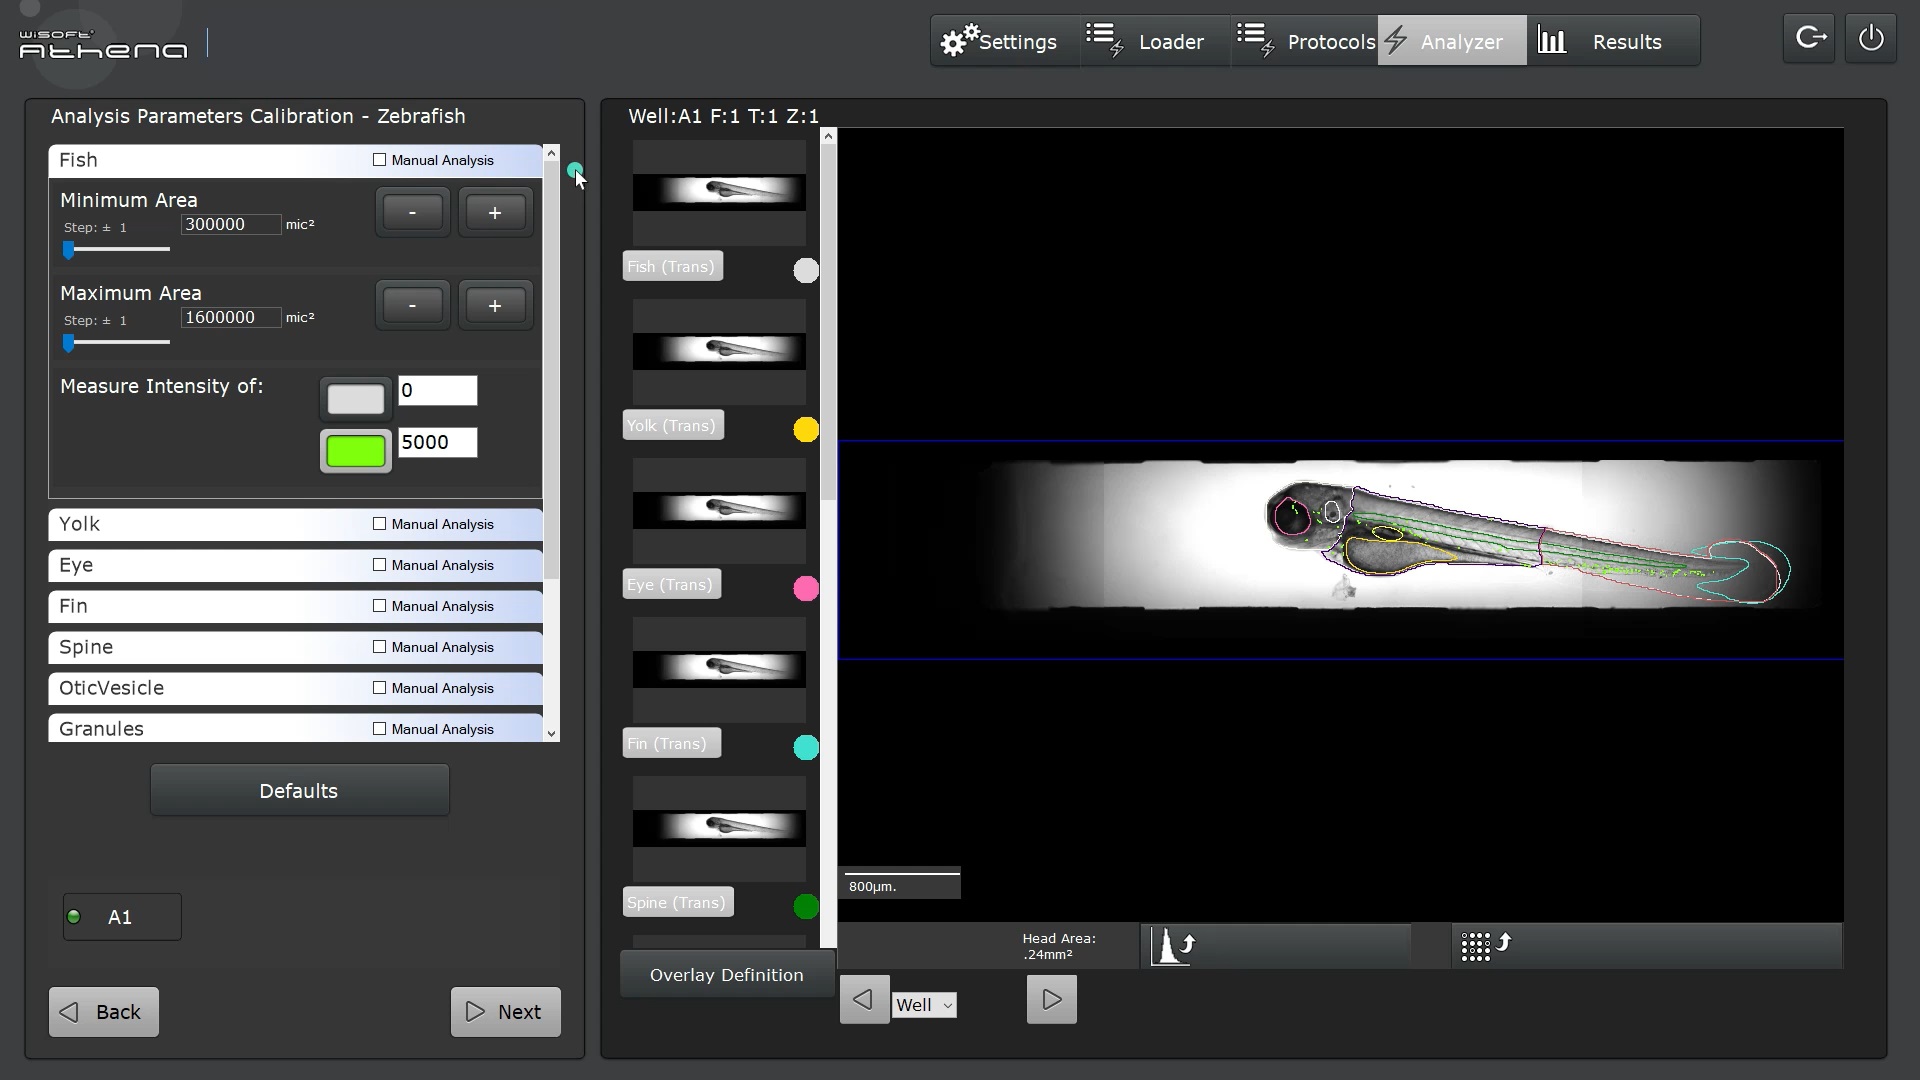1920x1080 pixels.
Task: Open the Well dropdown
Action: coord(924,1005)
